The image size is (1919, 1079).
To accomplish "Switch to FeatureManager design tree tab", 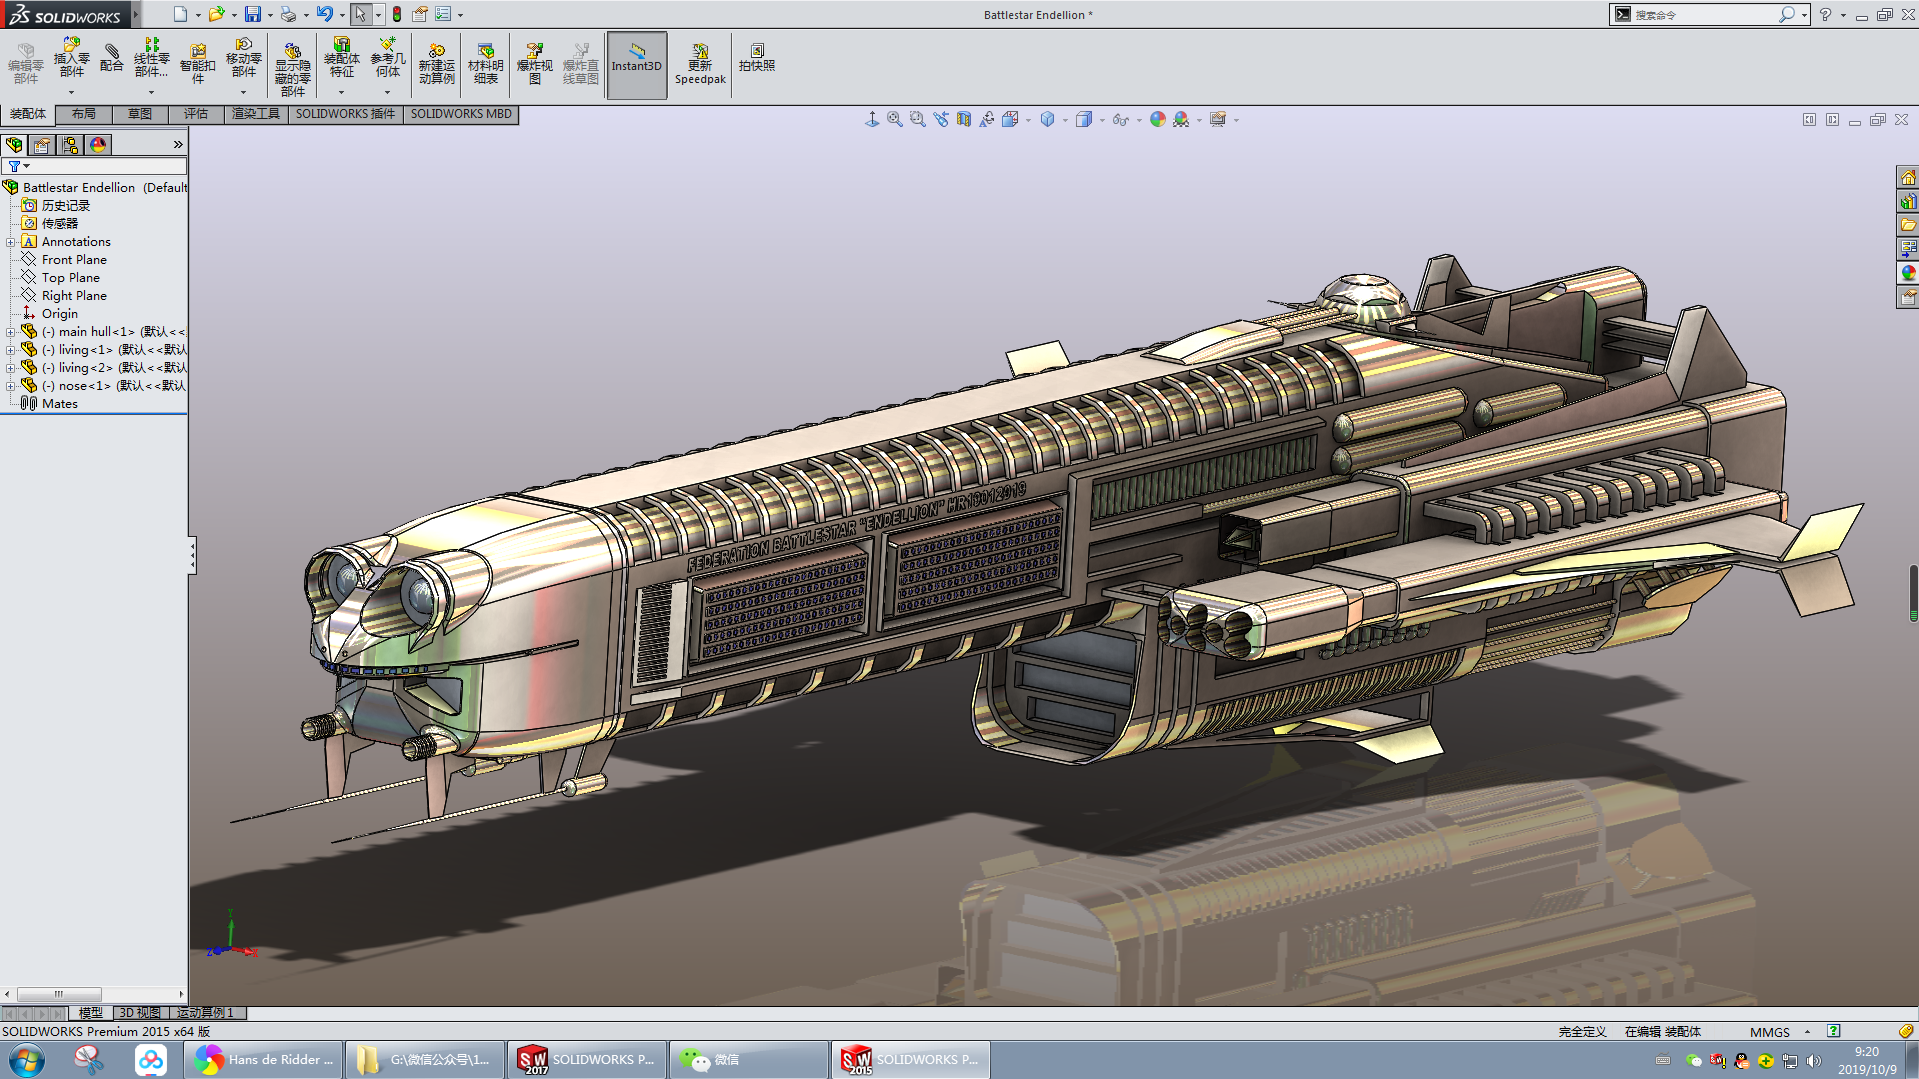I will click(14, 145).
